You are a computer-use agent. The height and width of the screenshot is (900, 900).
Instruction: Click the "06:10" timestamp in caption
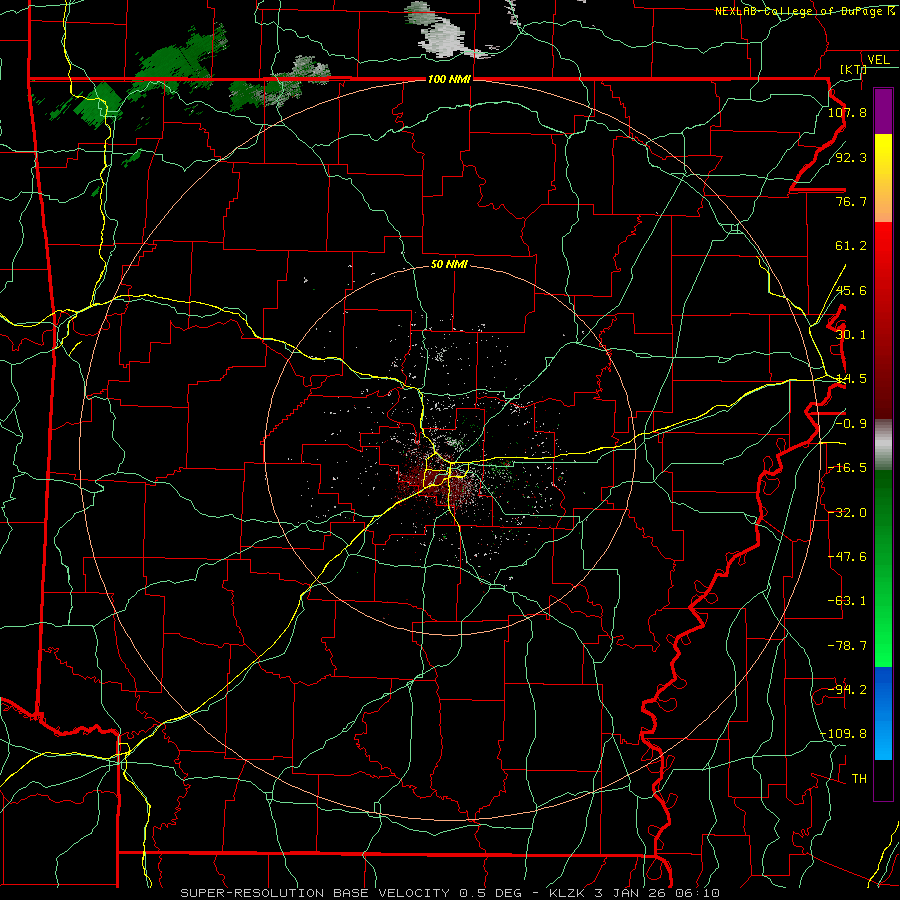tap(697, 893)
